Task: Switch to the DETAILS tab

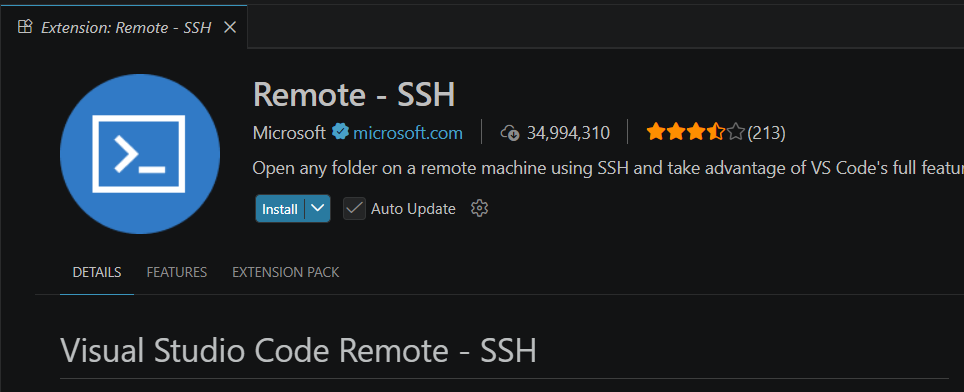Action: coord(97,272)
